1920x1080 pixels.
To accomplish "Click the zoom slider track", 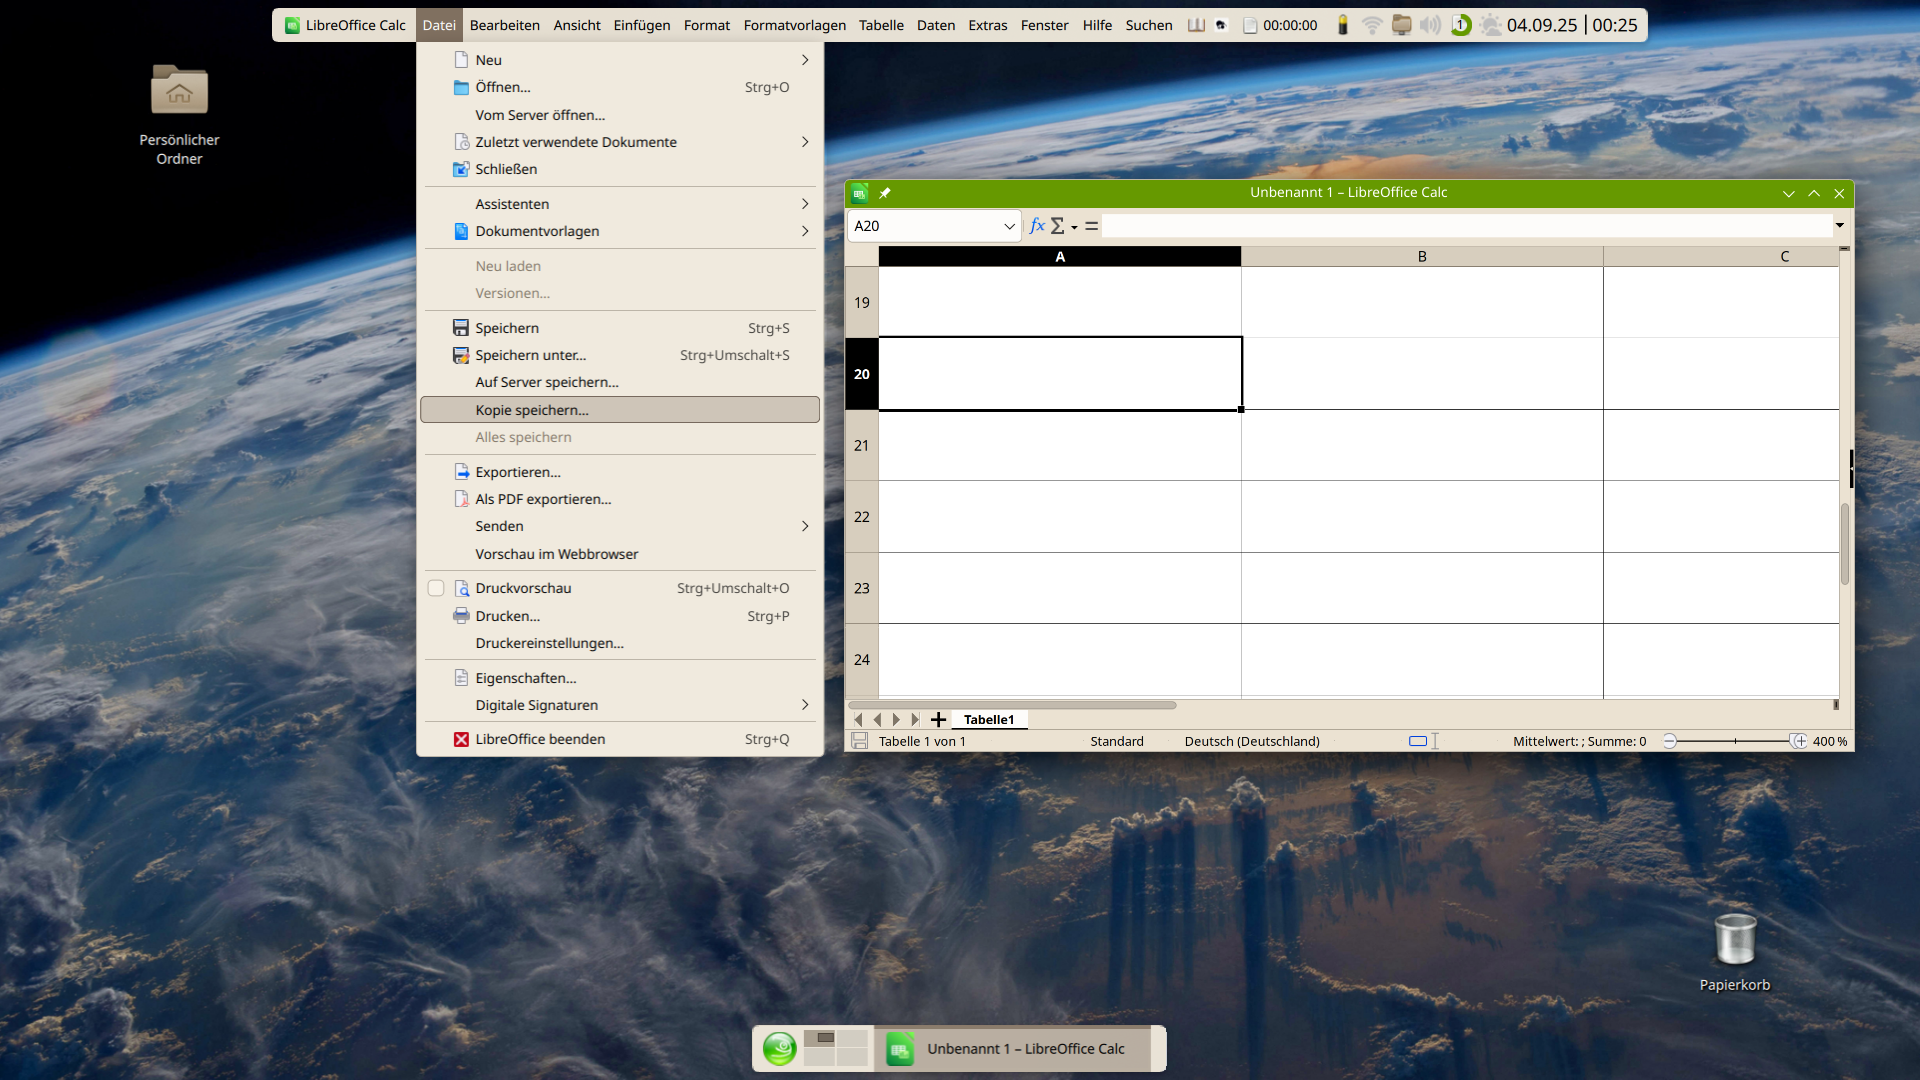I will coord(1735,741).
